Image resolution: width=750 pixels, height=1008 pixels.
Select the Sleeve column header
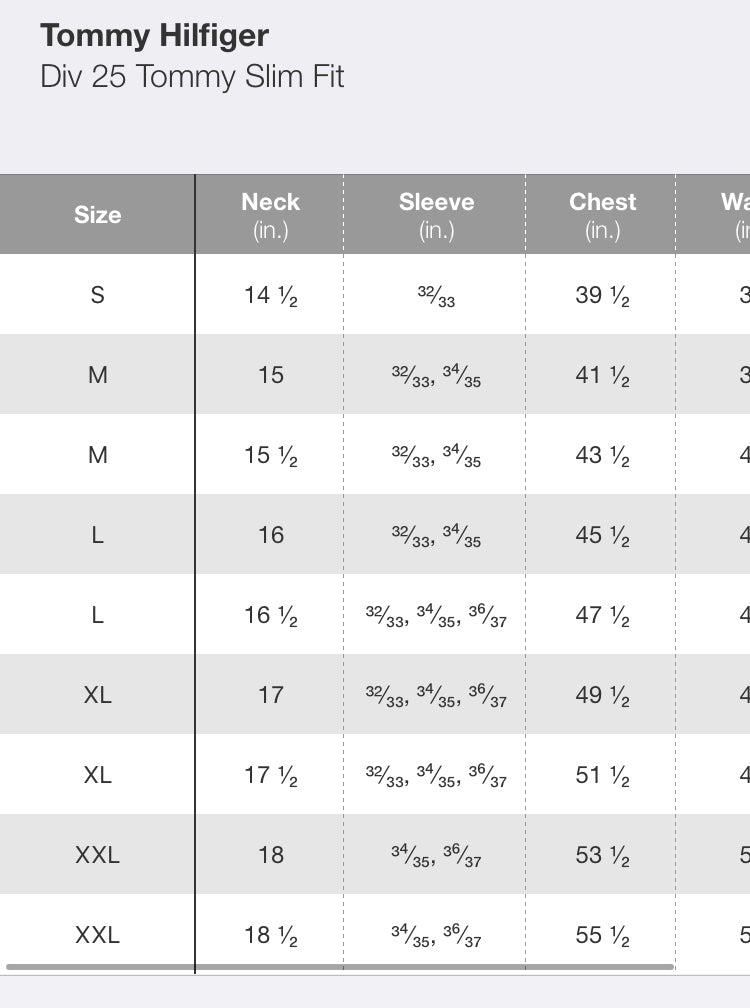(x=436, y=215)
